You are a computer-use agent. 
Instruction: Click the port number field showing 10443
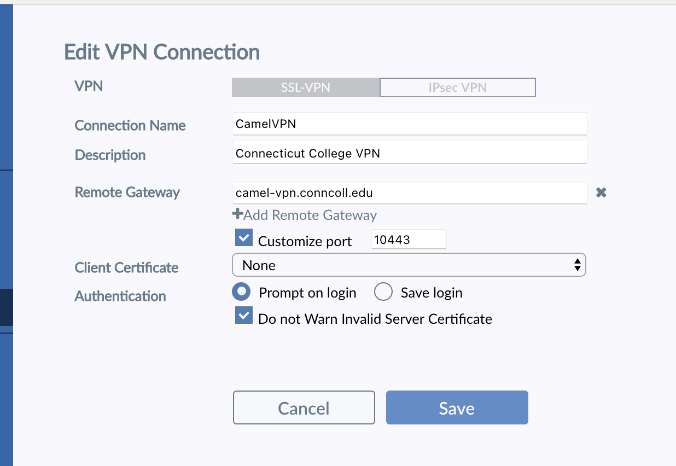coord(407,240)
